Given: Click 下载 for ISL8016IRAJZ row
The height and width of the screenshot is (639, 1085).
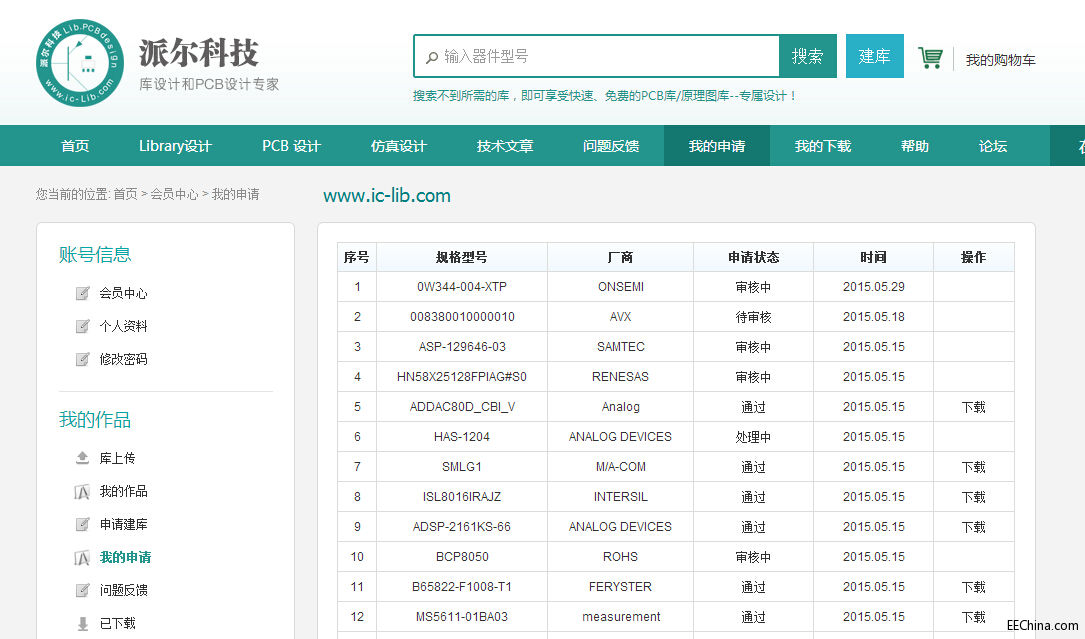Looking at the screenshot, I should 974,497.
